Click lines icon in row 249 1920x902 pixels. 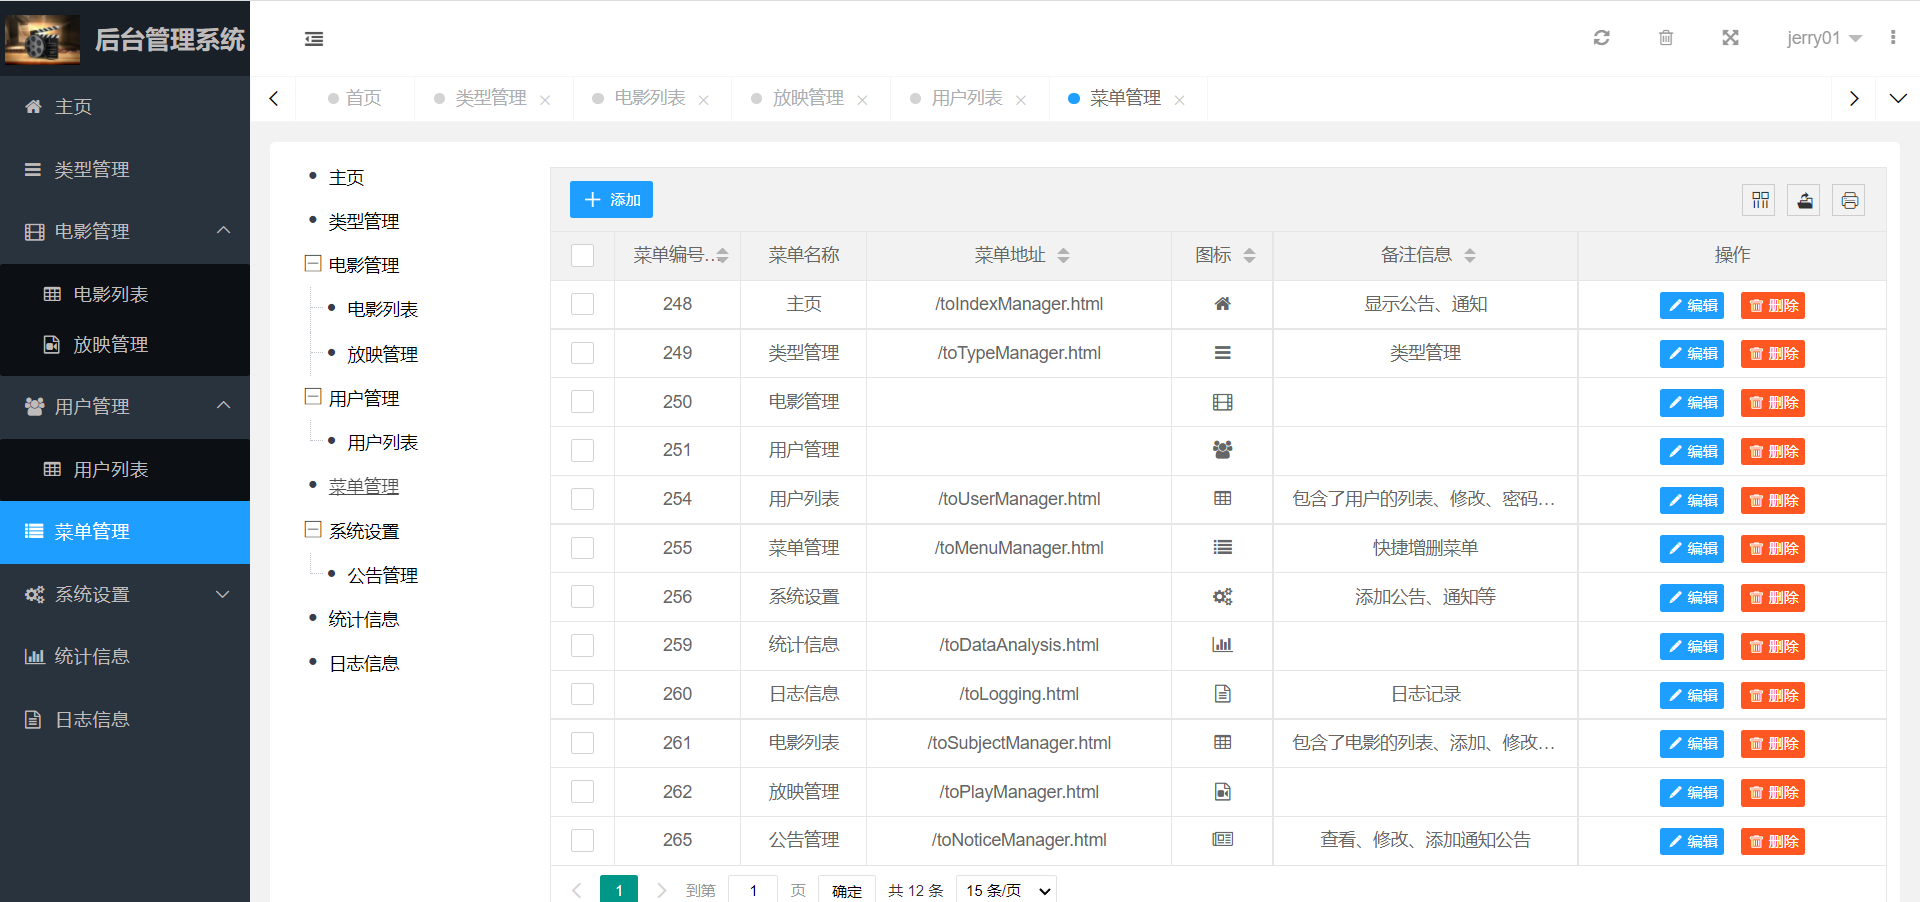pos(1222,353)
